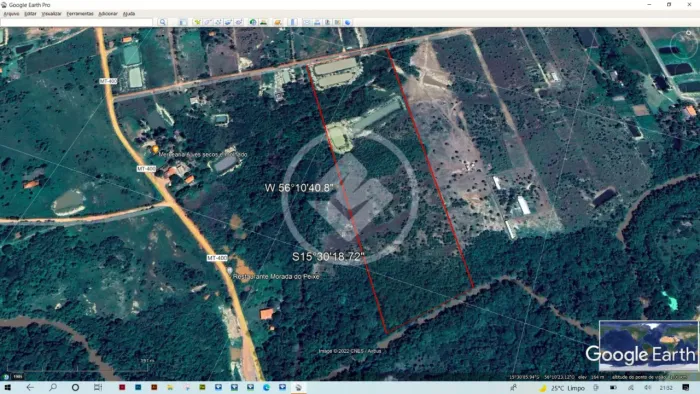
Task: Select the Add Polygon tool
Action: tap(208, 22)
